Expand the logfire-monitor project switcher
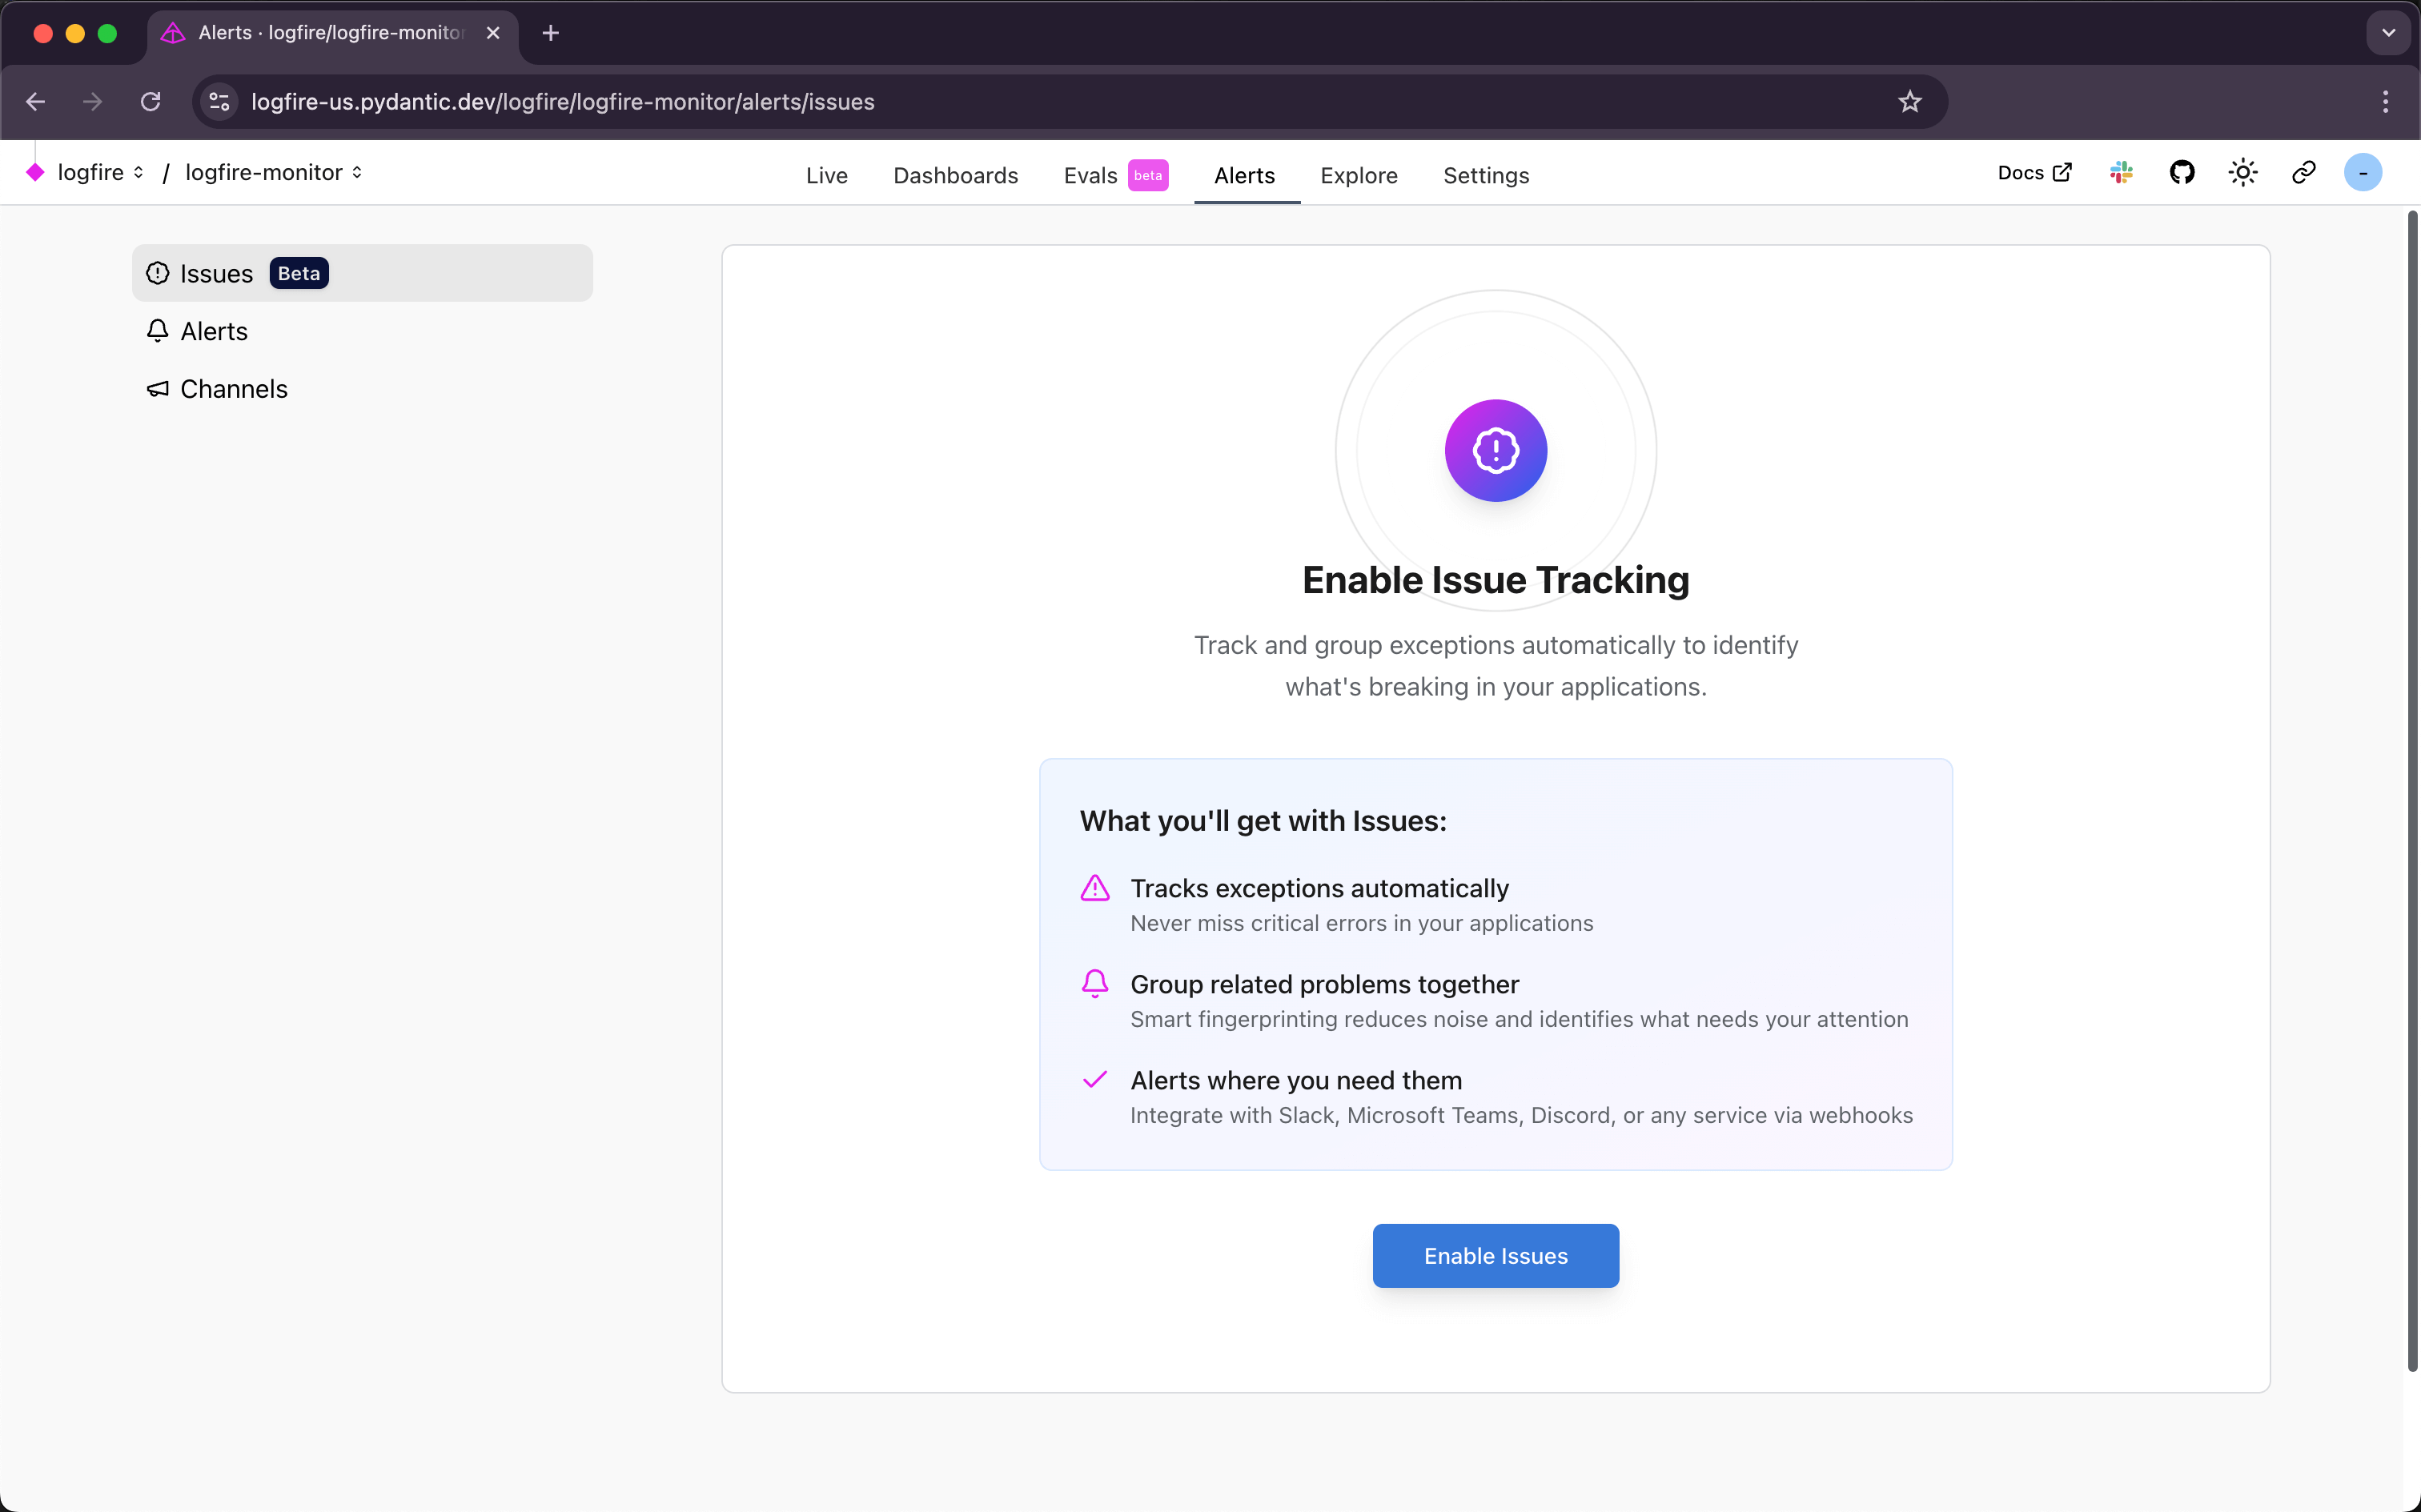The image size is (2421, 1512). click(356, 172)
